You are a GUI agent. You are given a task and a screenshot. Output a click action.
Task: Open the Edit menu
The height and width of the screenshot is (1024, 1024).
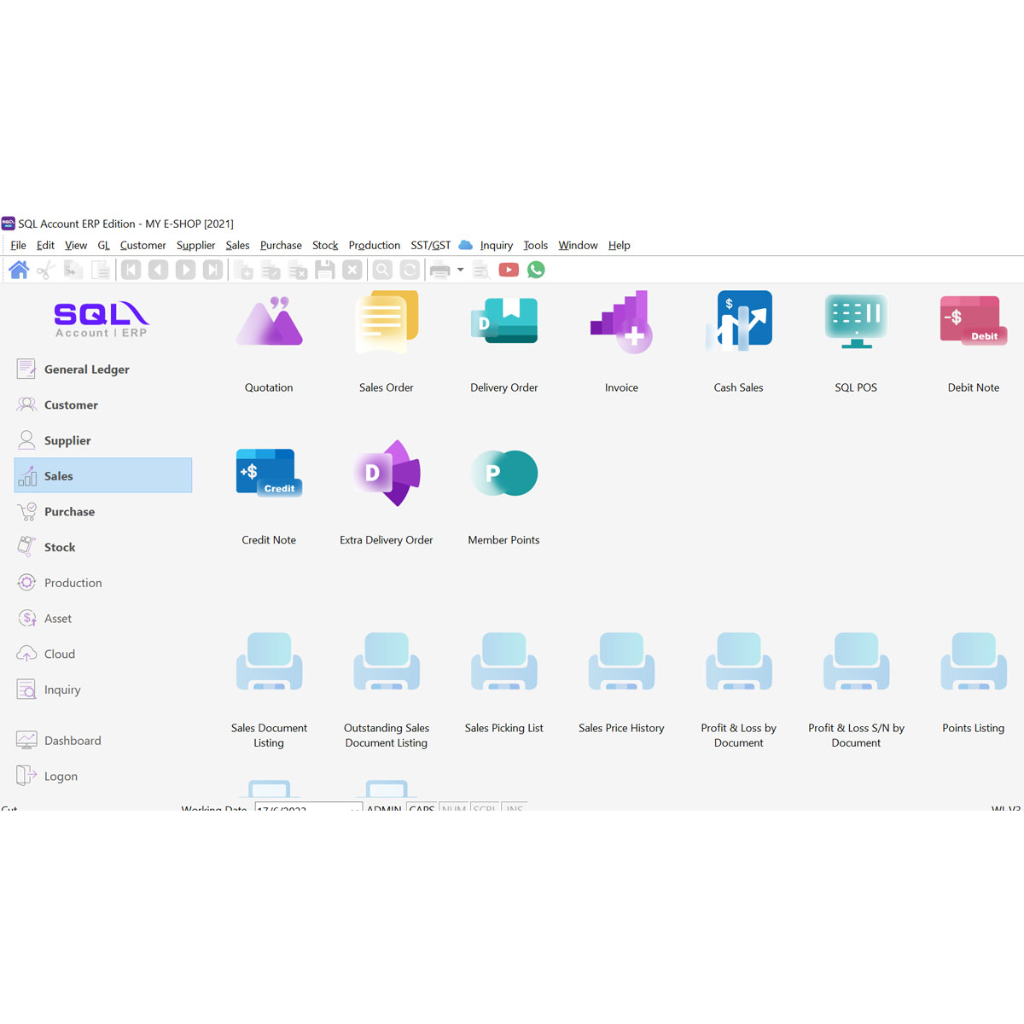click(x=45, y=246)
